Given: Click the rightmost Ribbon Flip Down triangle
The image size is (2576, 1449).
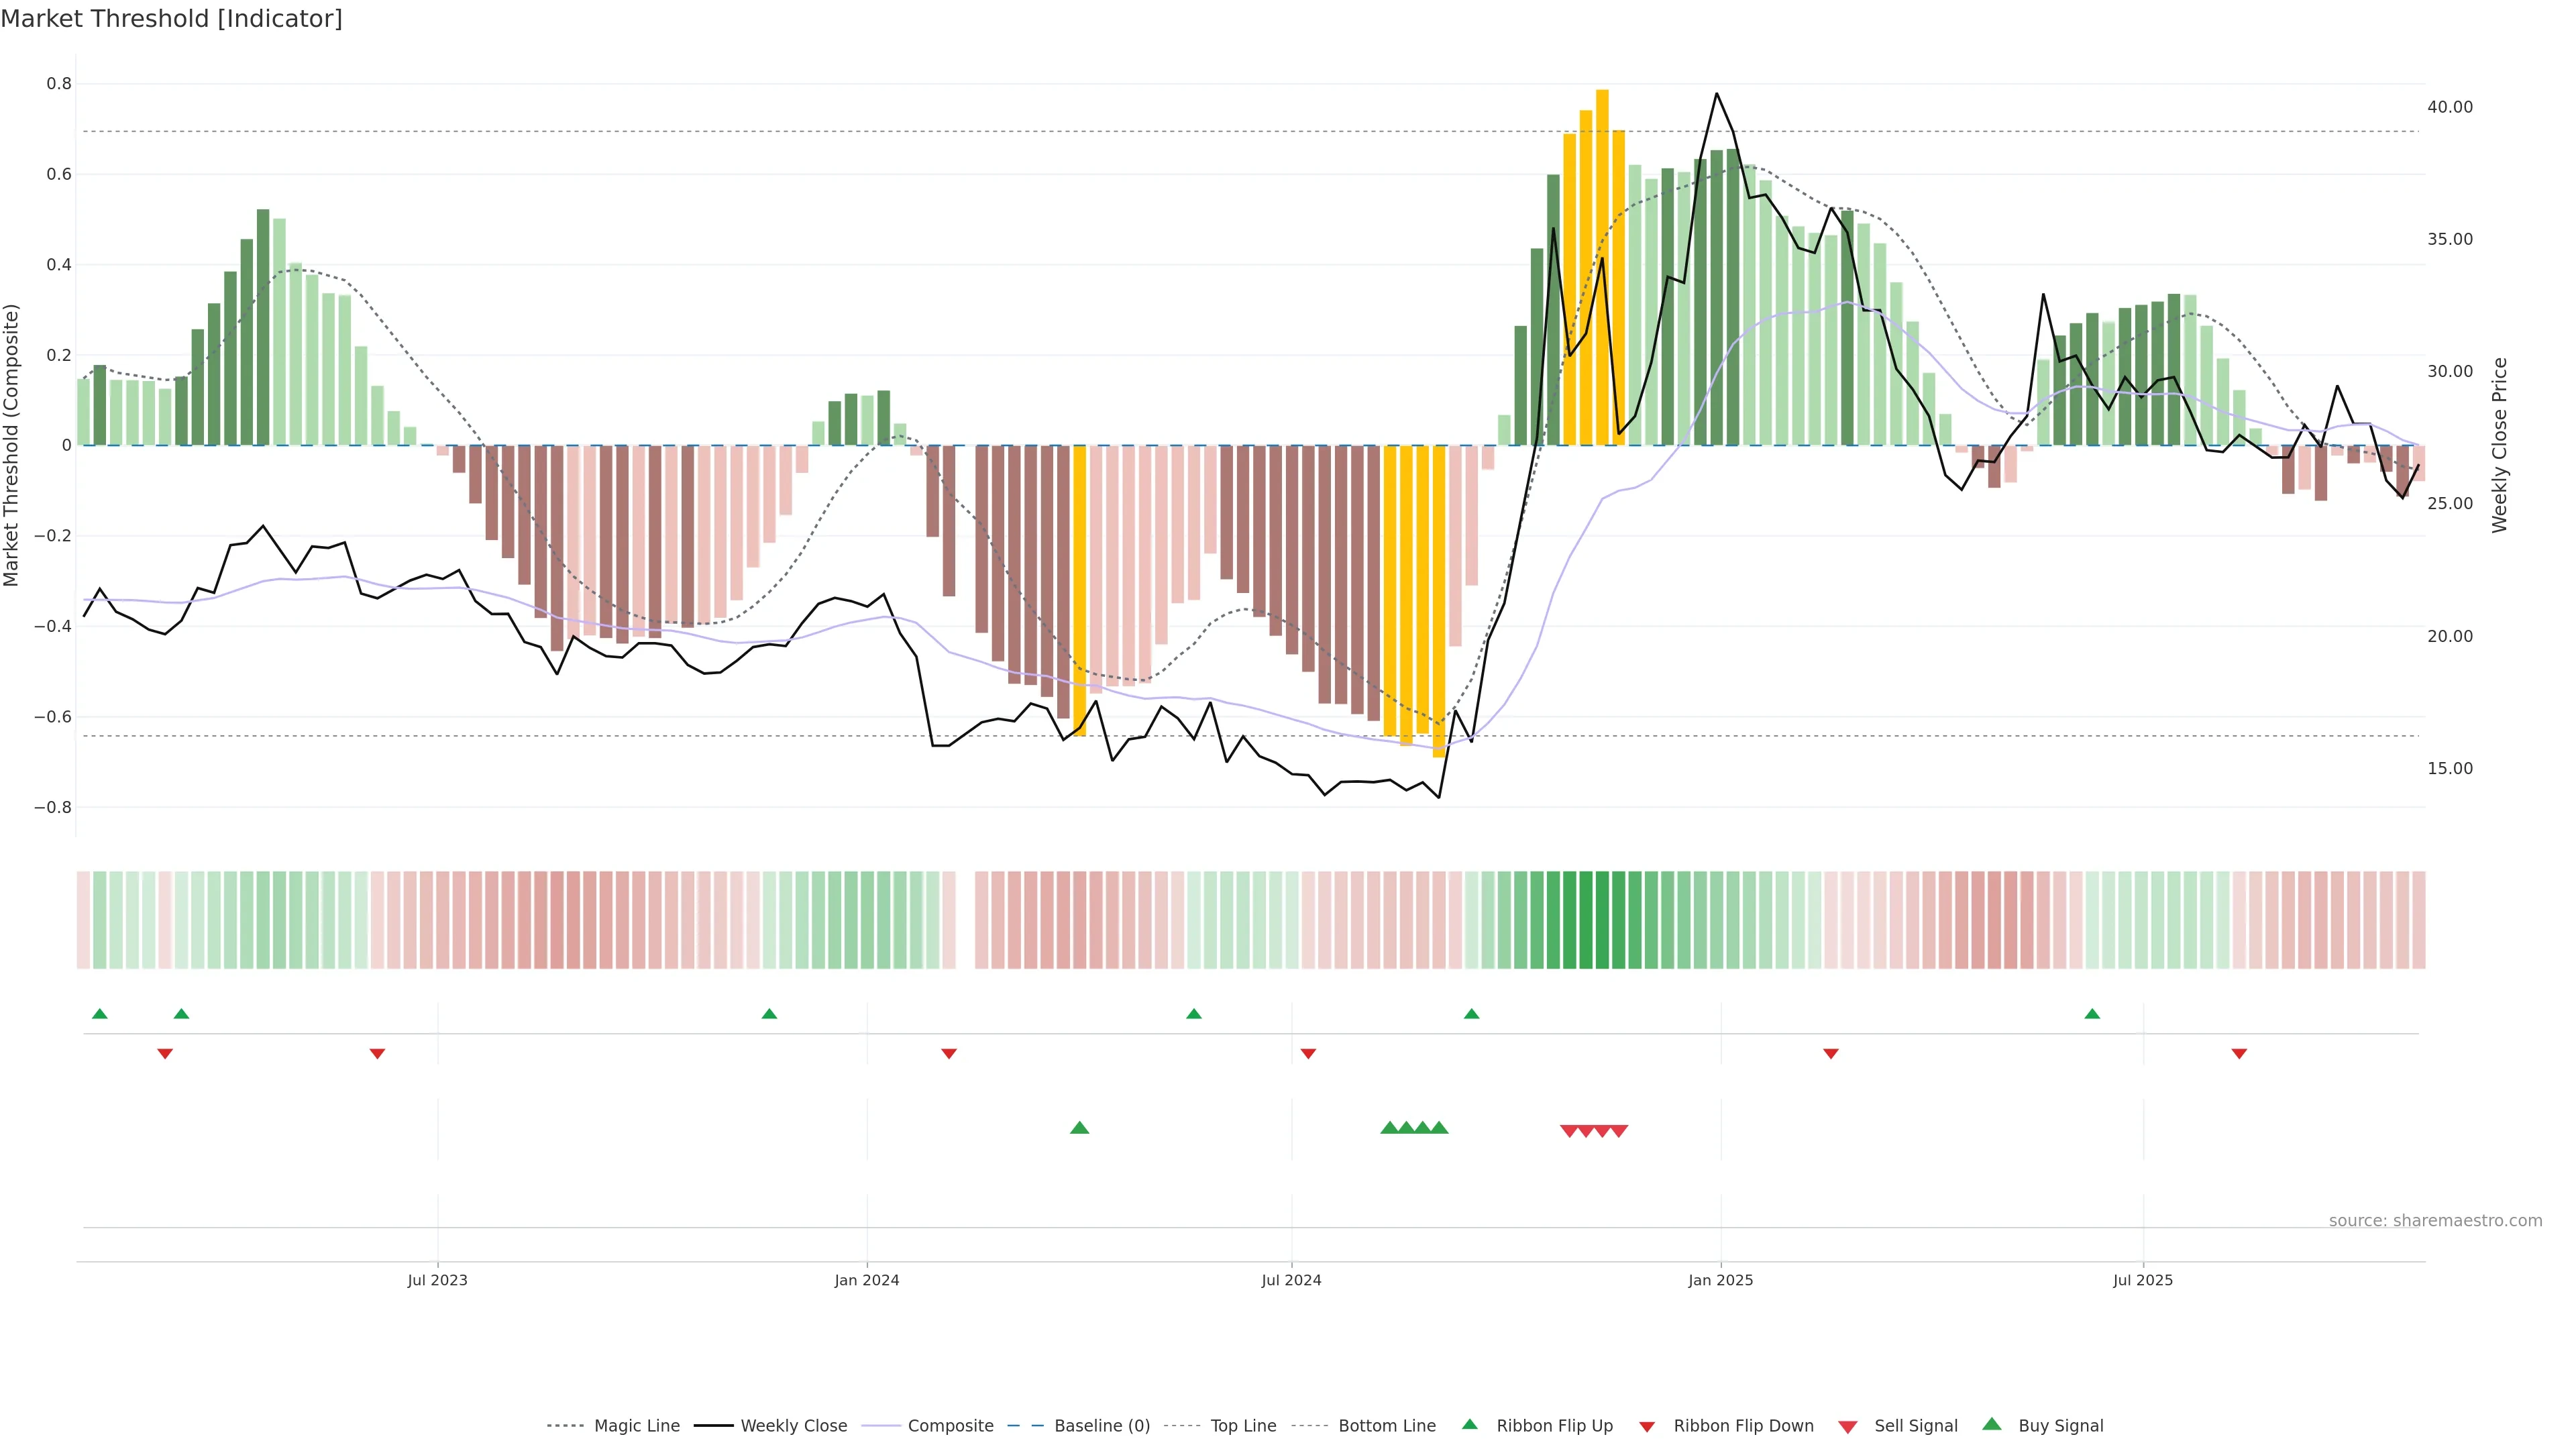Looking at the screenshot, I should click(2239, 1054).
